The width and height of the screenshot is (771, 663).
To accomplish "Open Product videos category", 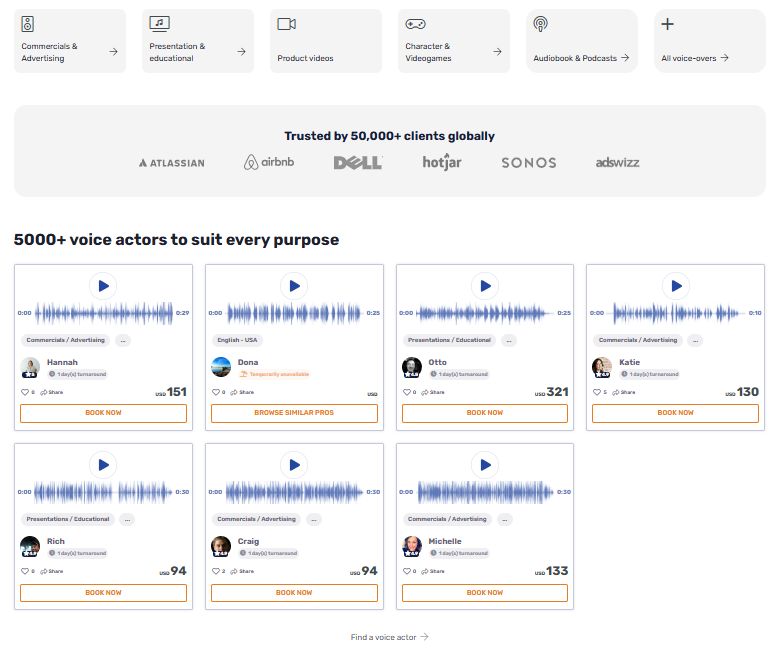I will coord(326,41).
